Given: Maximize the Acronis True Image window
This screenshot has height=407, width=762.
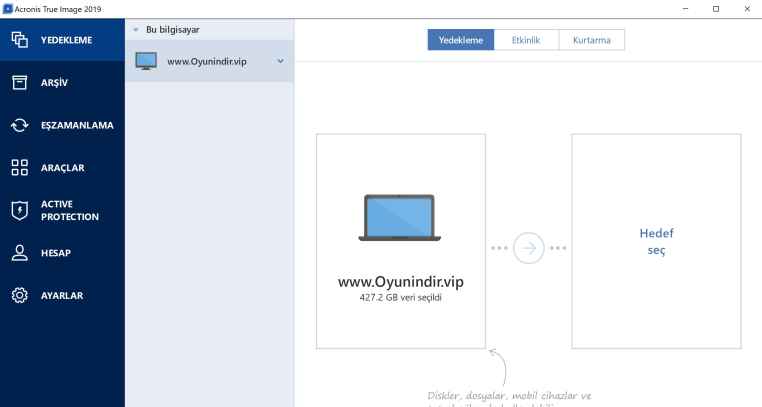Looking at the screenshot, I should click(716, 9).
